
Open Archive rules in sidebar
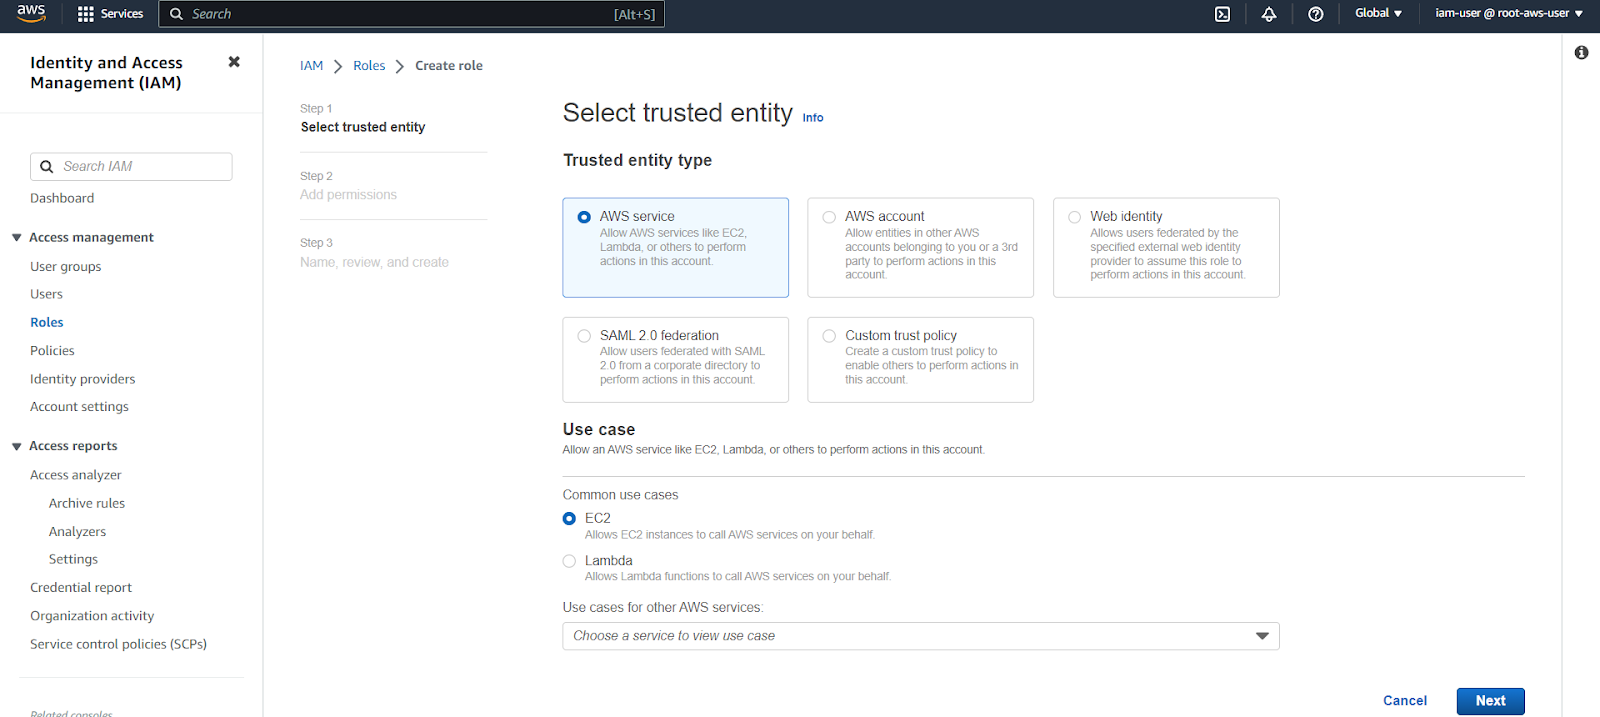[87, 504]
